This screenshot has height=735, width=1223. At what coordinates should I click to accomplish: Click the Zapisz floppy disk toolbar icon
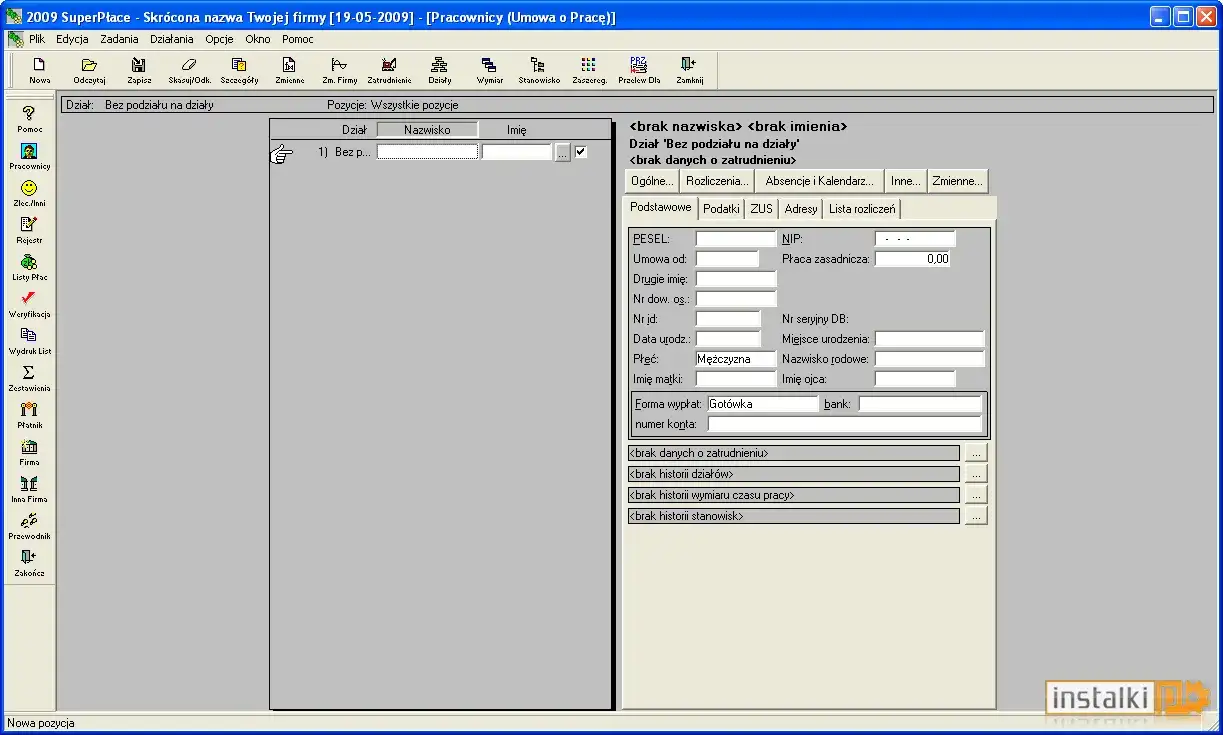(x=139, y=69)
